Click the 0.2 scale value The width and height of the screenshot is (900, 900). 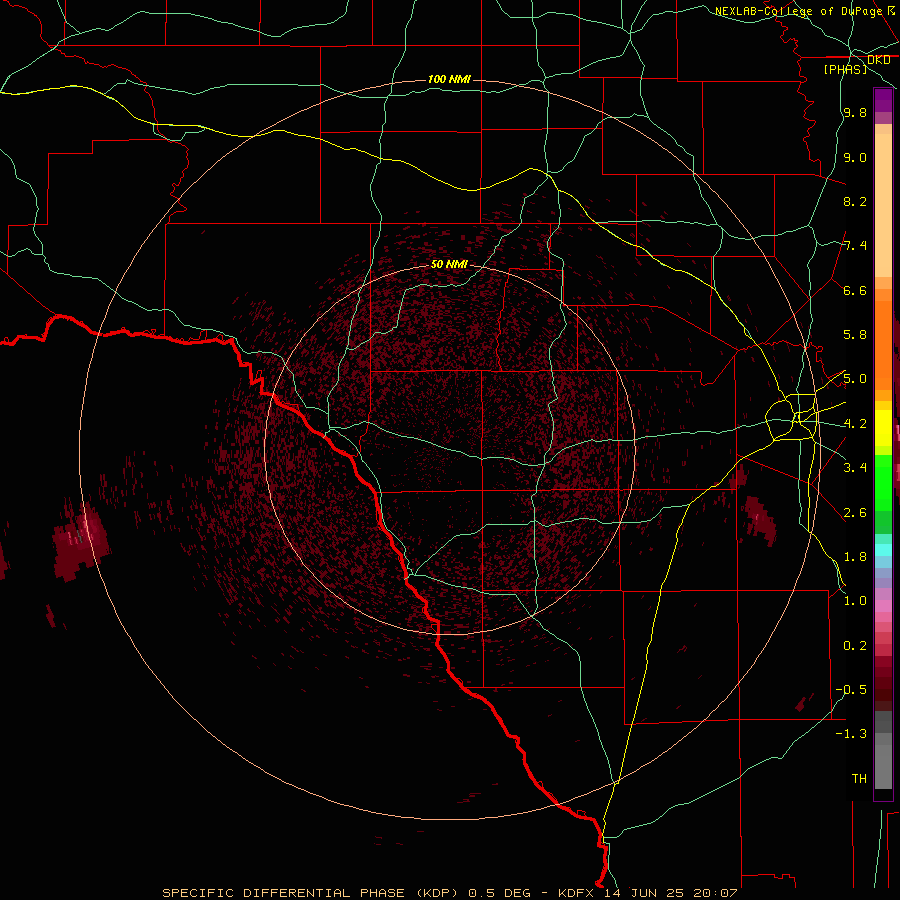(x=855, y=646)
